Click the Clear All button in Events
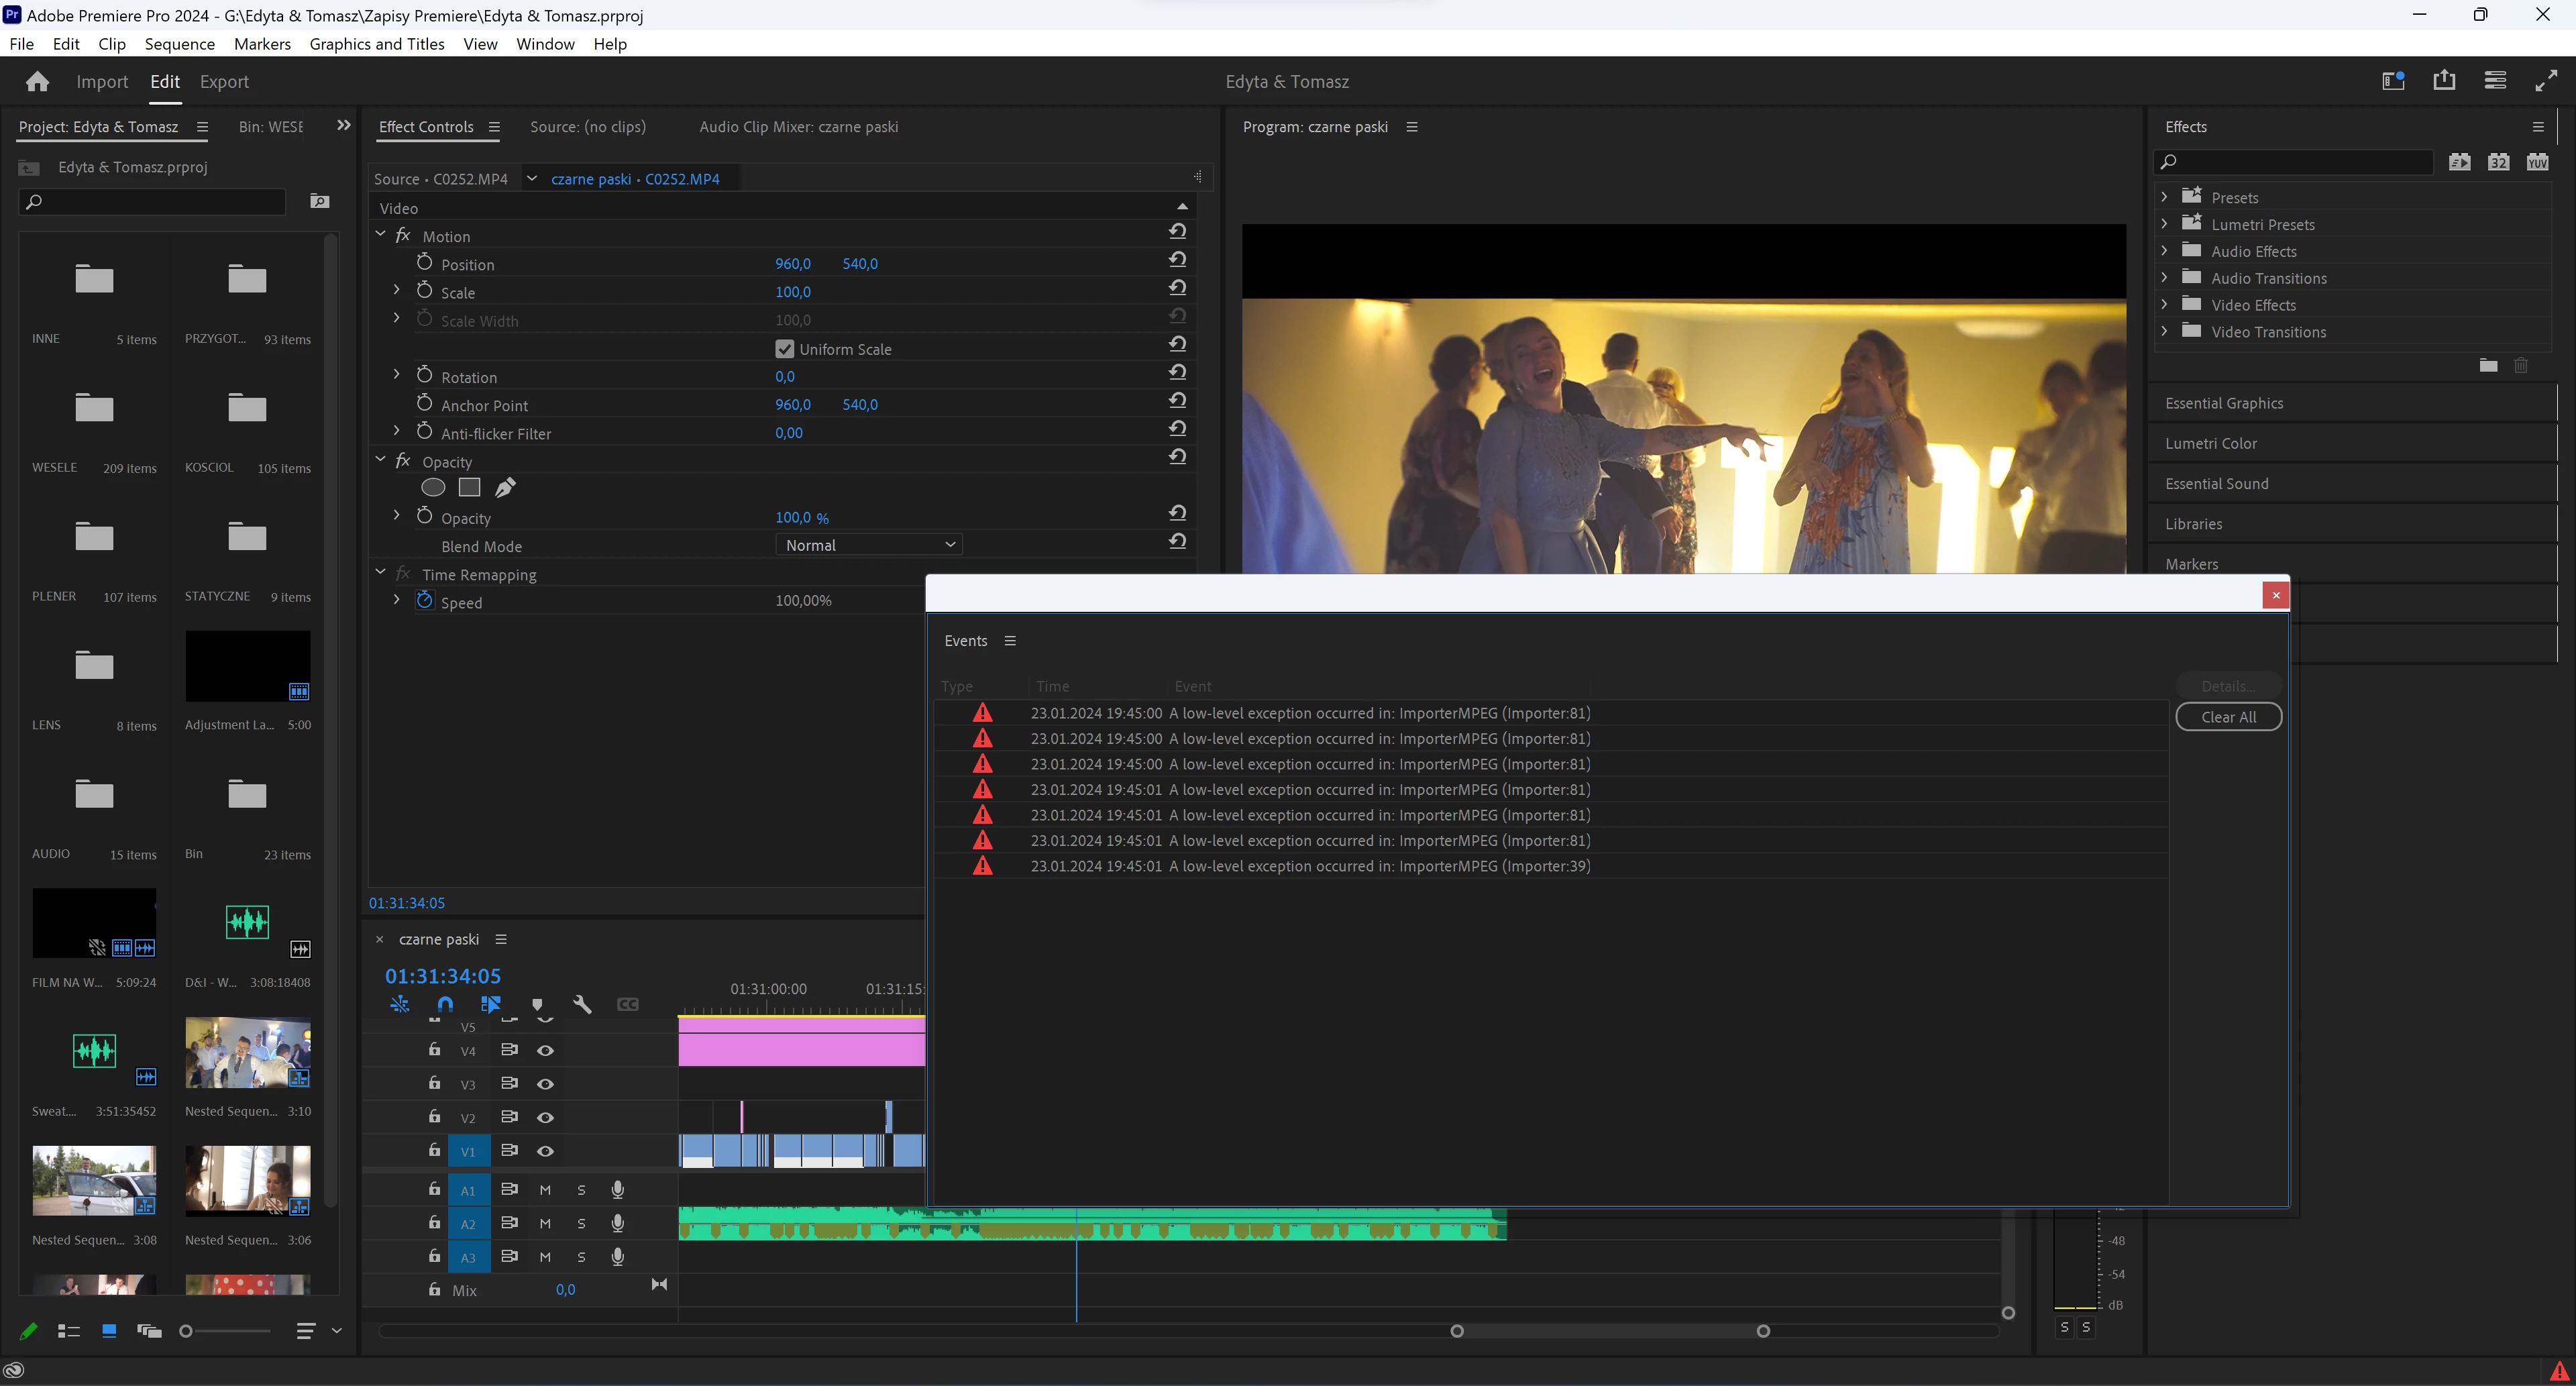This screenshot has height=1386, width=2576. pyautogui.click(x=2228, y=717)
